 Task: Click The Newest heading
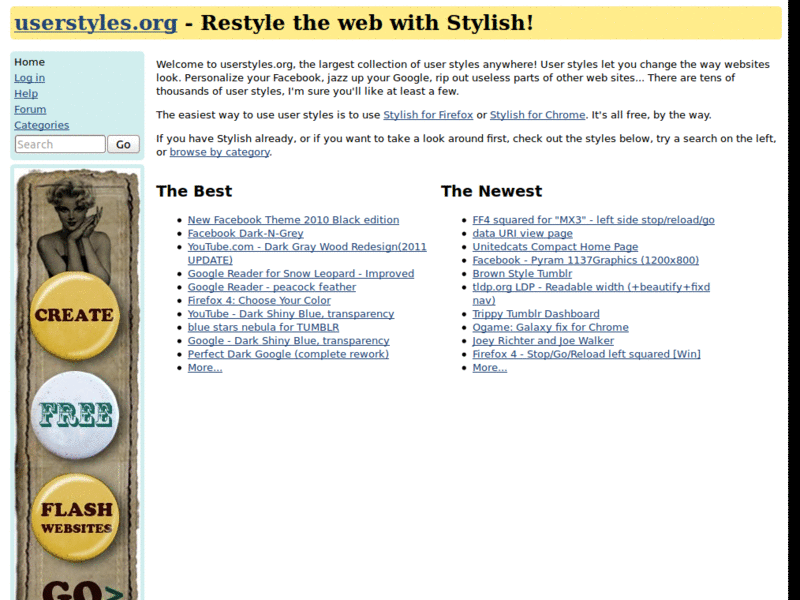(491, 191)
